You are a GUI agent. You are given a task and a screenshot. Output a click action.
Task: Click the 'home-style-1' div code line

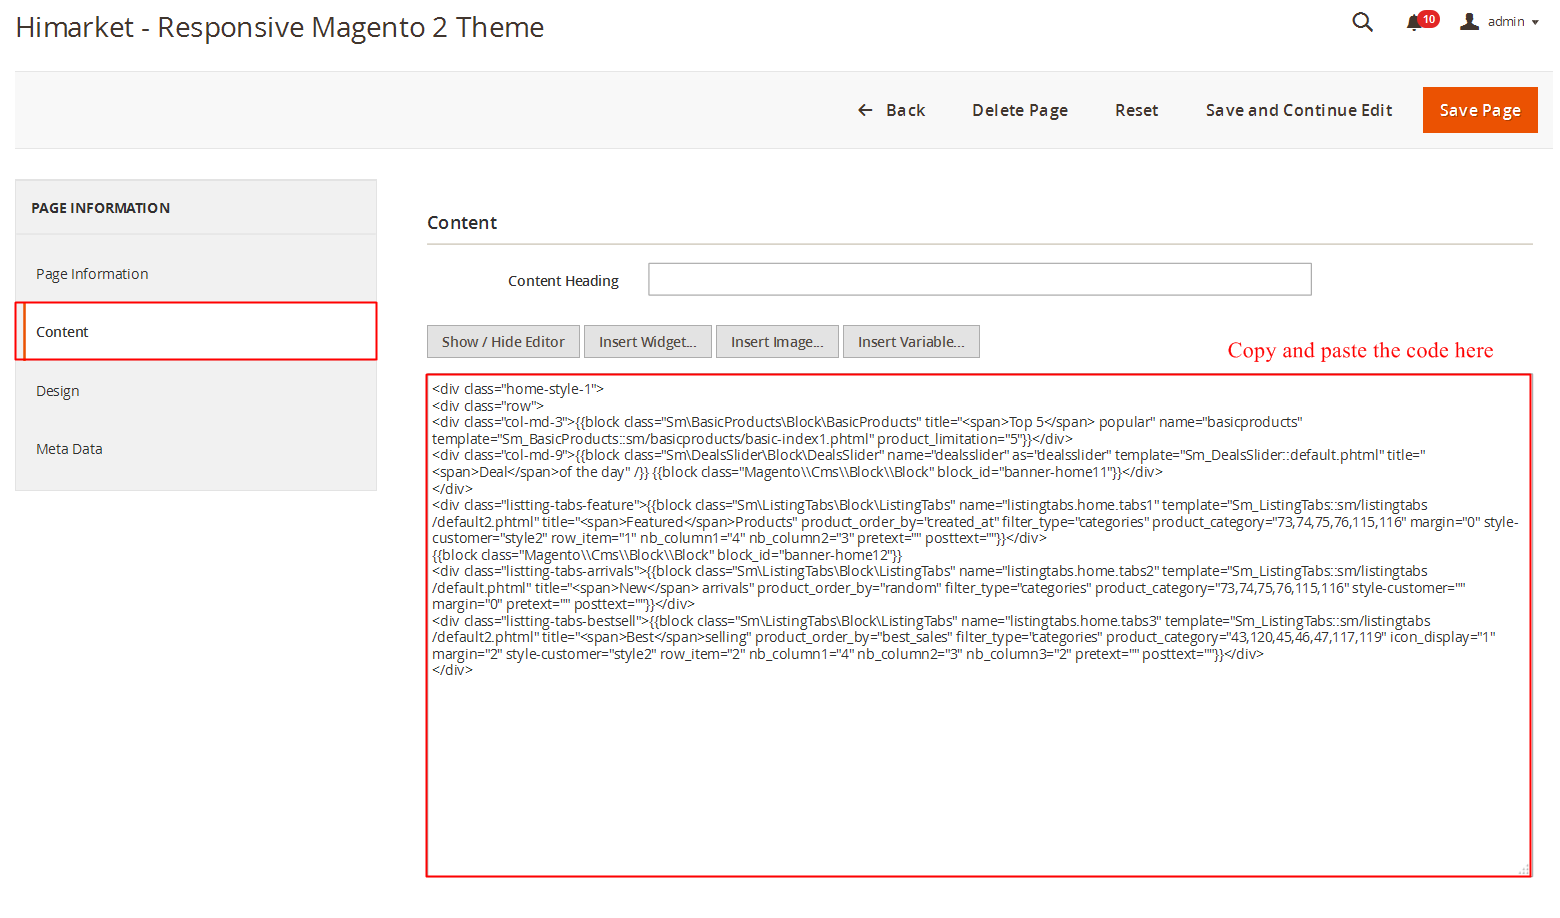(x=518, y=389)
